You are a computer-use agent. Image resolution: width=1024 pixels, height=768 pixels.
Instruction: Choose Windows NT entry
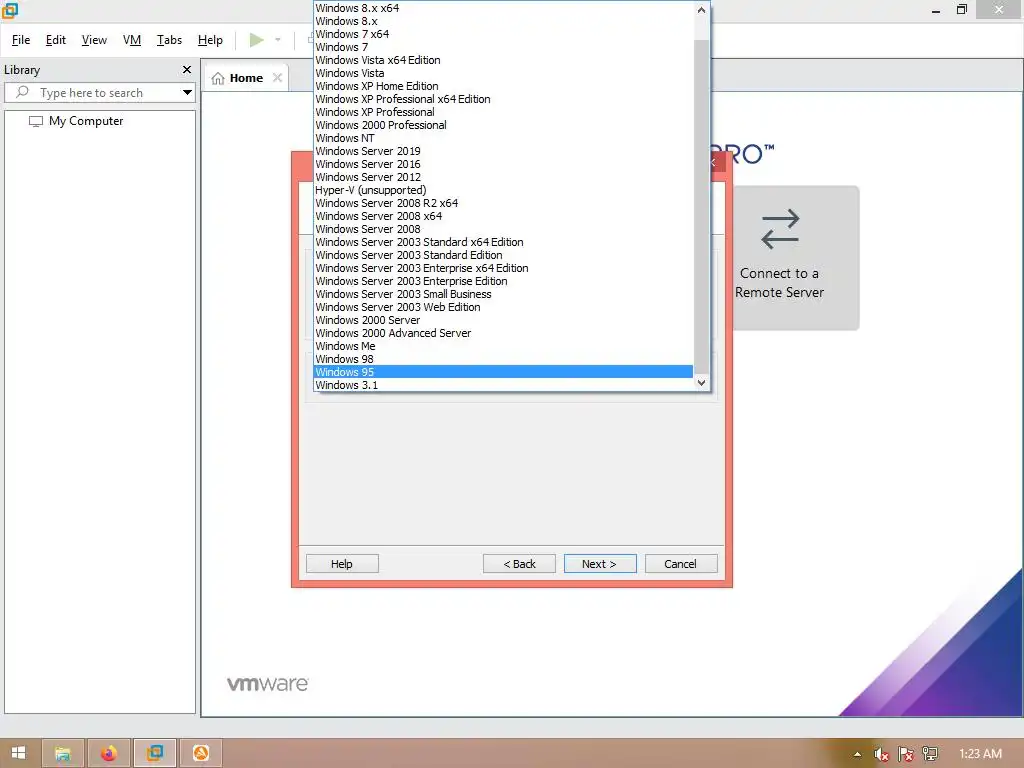[x=503, y=138]
